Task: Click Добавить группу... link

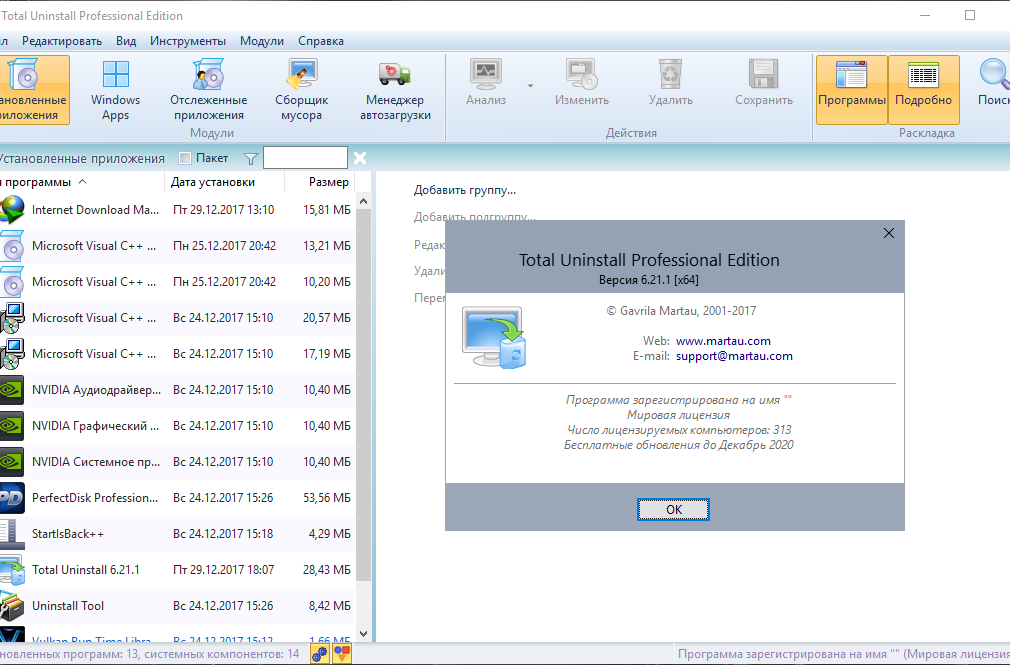Action: point(464,190)
